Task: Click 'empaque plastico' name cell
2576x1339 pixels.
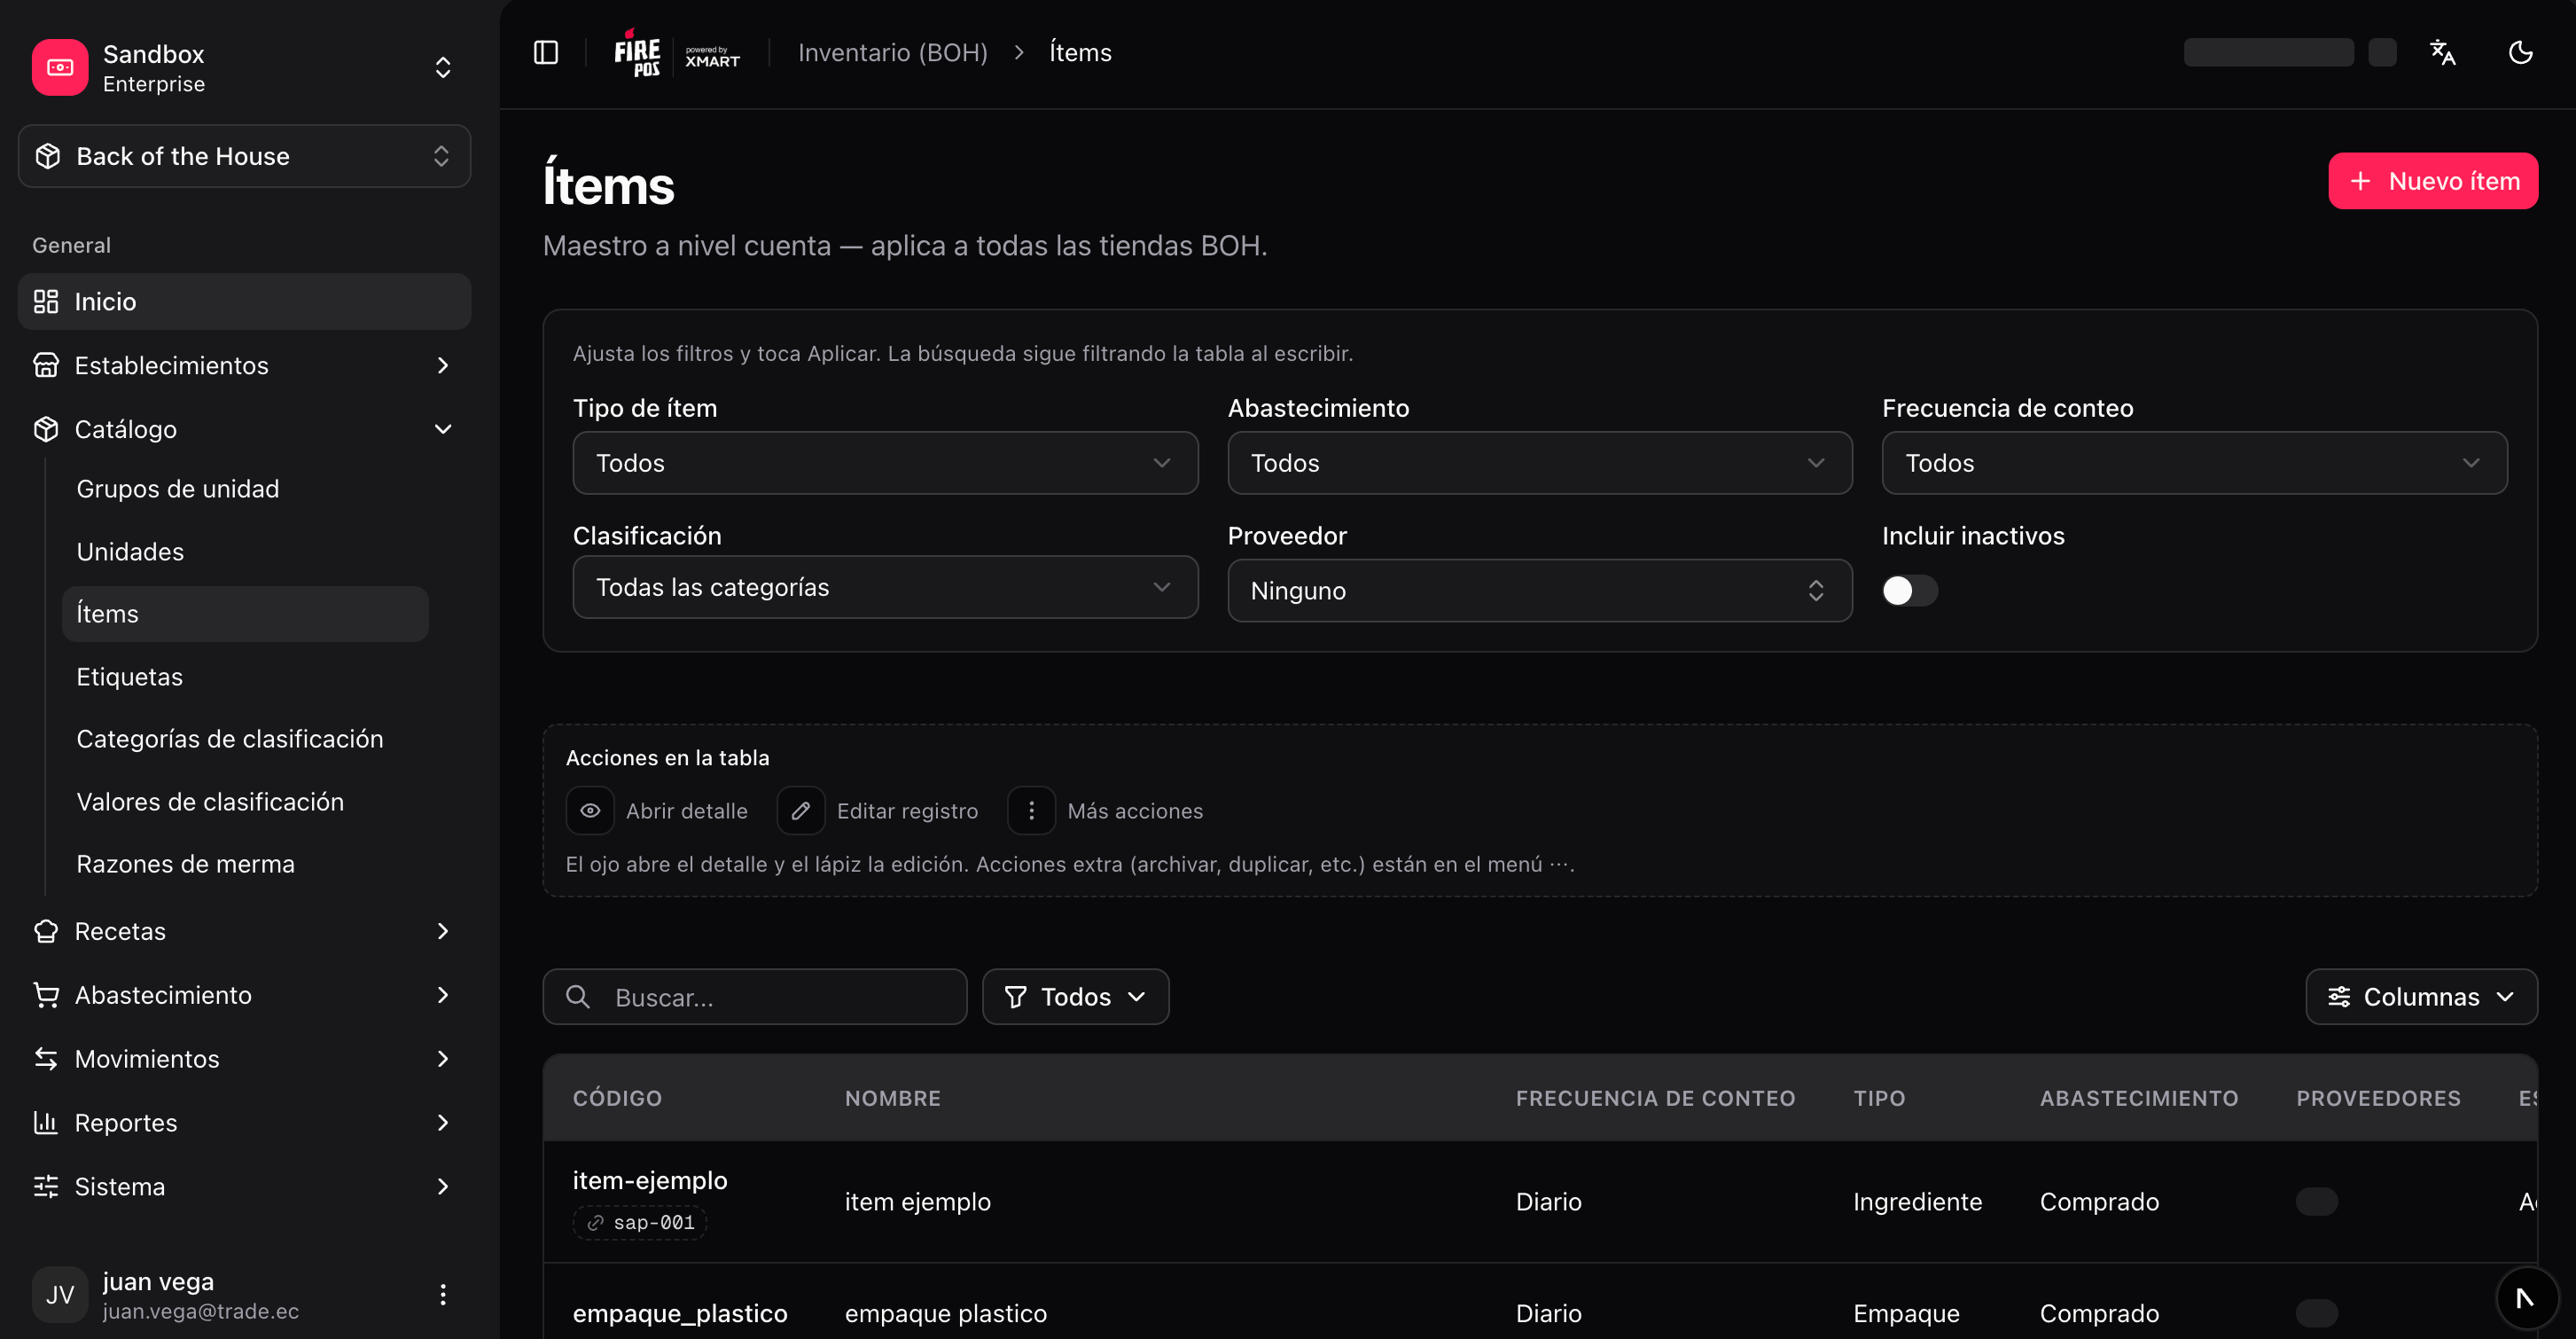Action: tap(945, 1312)
